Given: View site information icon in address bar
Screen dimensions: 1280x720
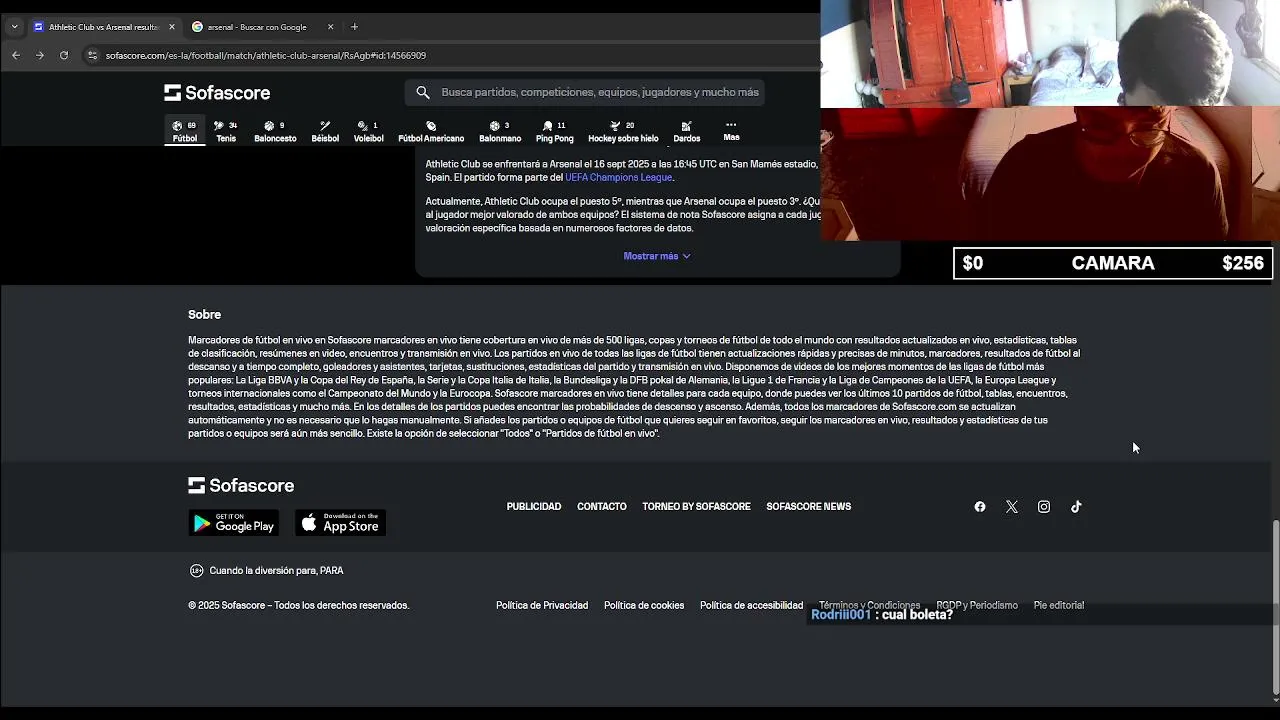Looking at the screenshot, I should (x=93, y=55).
